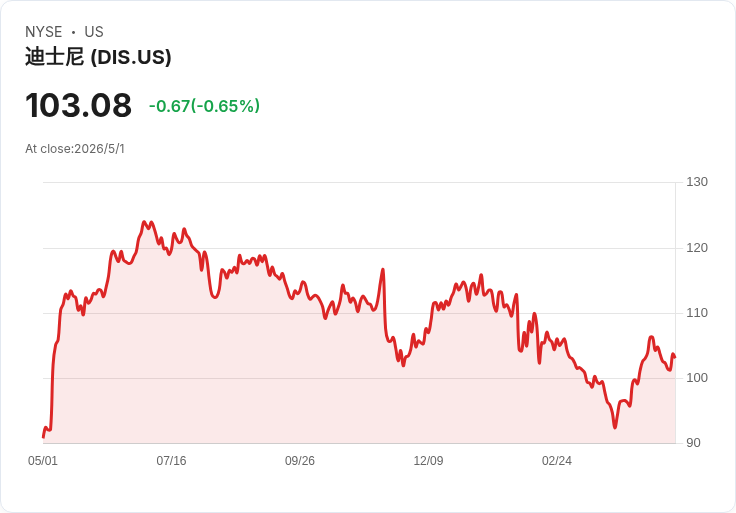Click the US market label
Screen dimensions: 736x513
(94, 32)
